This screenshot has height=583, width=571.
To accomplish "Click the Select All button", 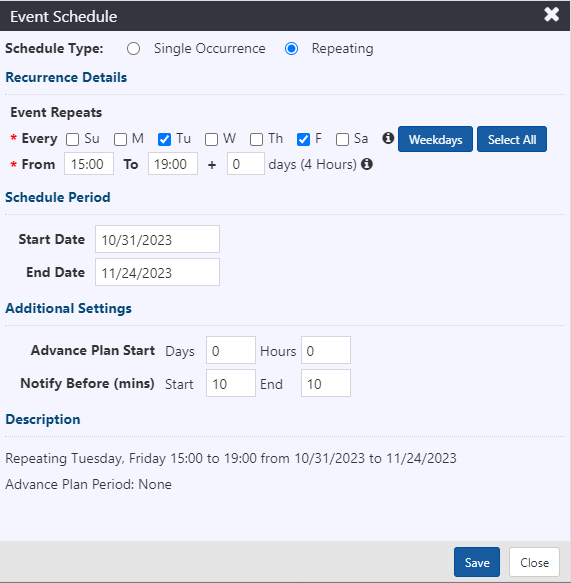I will tap(512, 139).
